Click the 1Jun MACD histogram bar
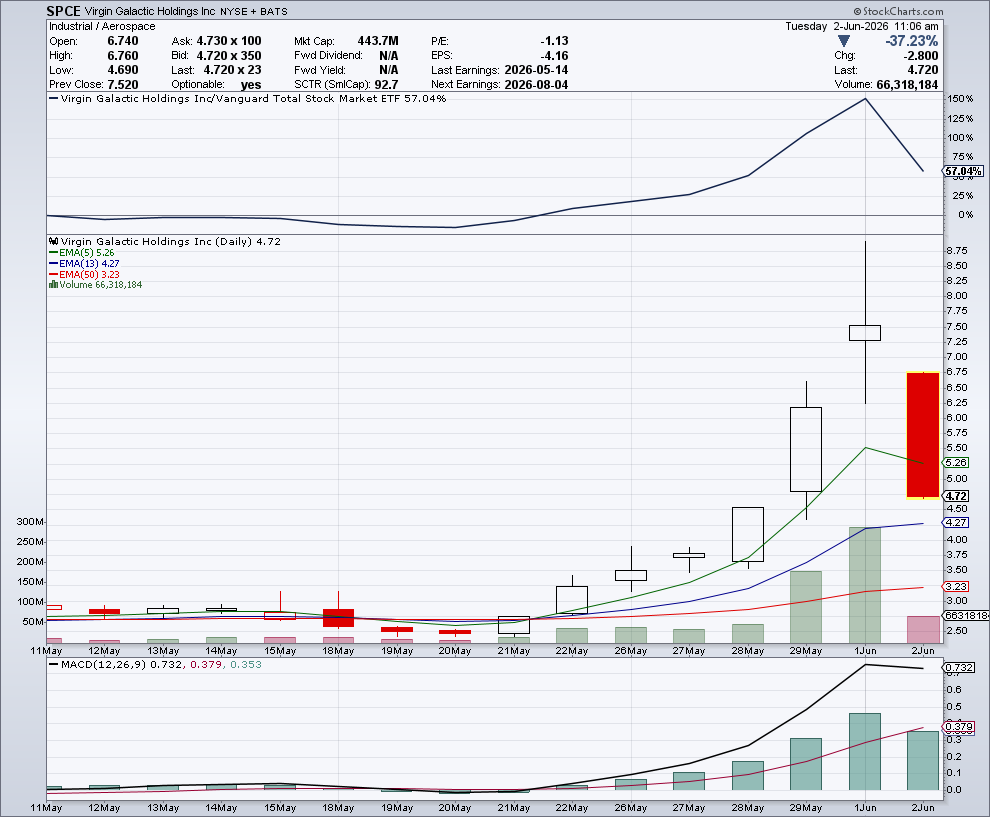Image resolution: width=990 pixels, height=817 pixels. (865, 751)
